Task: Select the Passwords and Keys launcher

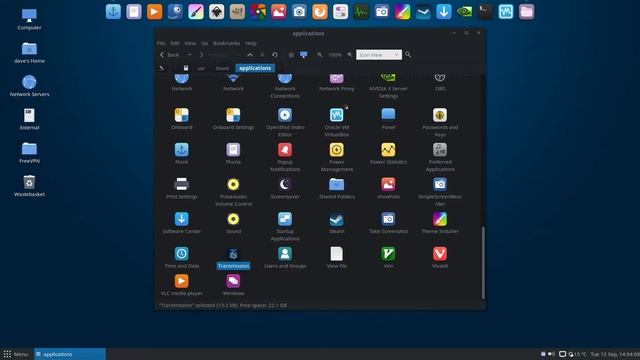Action: (440, 122)
